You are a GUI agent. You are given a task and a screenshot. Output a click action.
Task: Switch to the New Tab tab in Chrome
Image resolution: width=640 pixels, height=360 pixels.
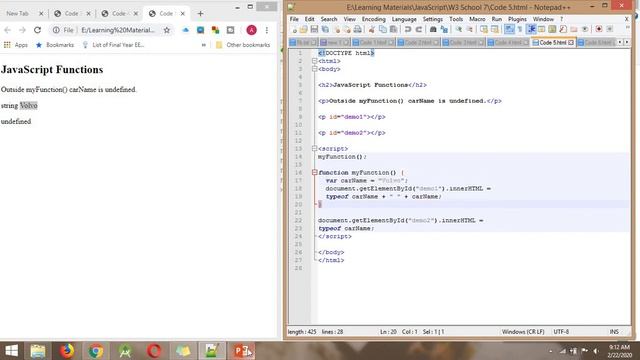18,13
